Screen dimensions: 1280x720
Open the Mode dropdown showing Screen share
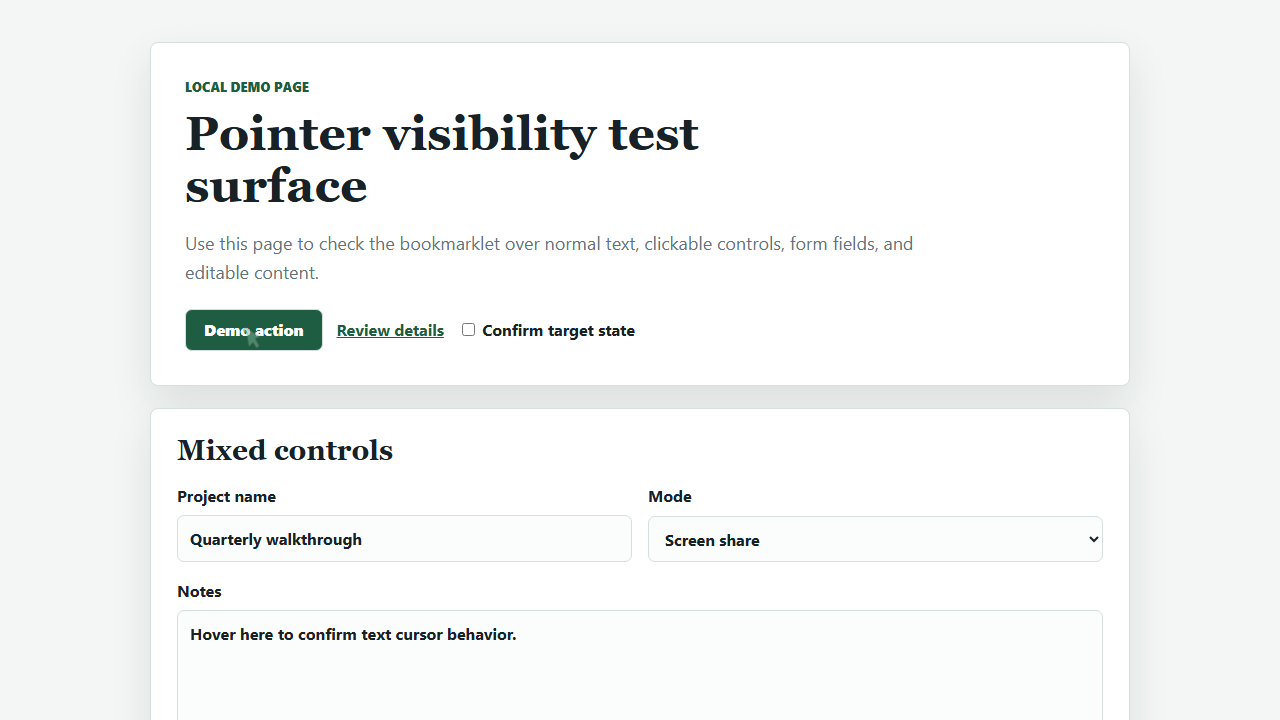tap(875, 539)
